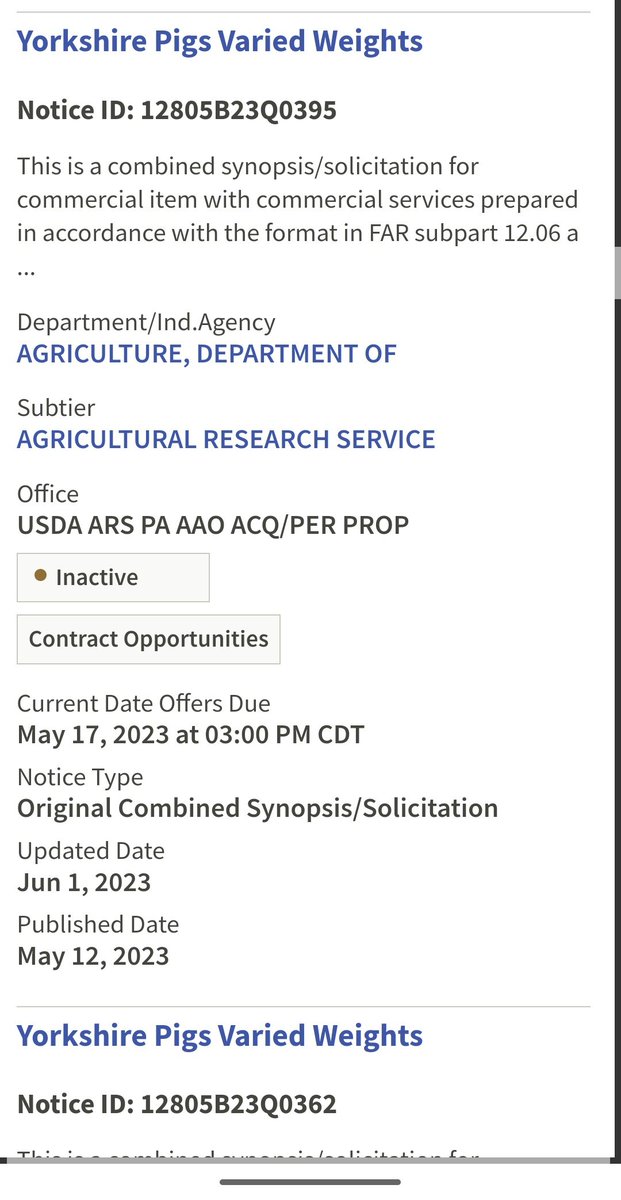Open the AGRICULTURAL RESEARCH SERVICE subtier link
Screen dimensions: 621x1200
[226, 439]
